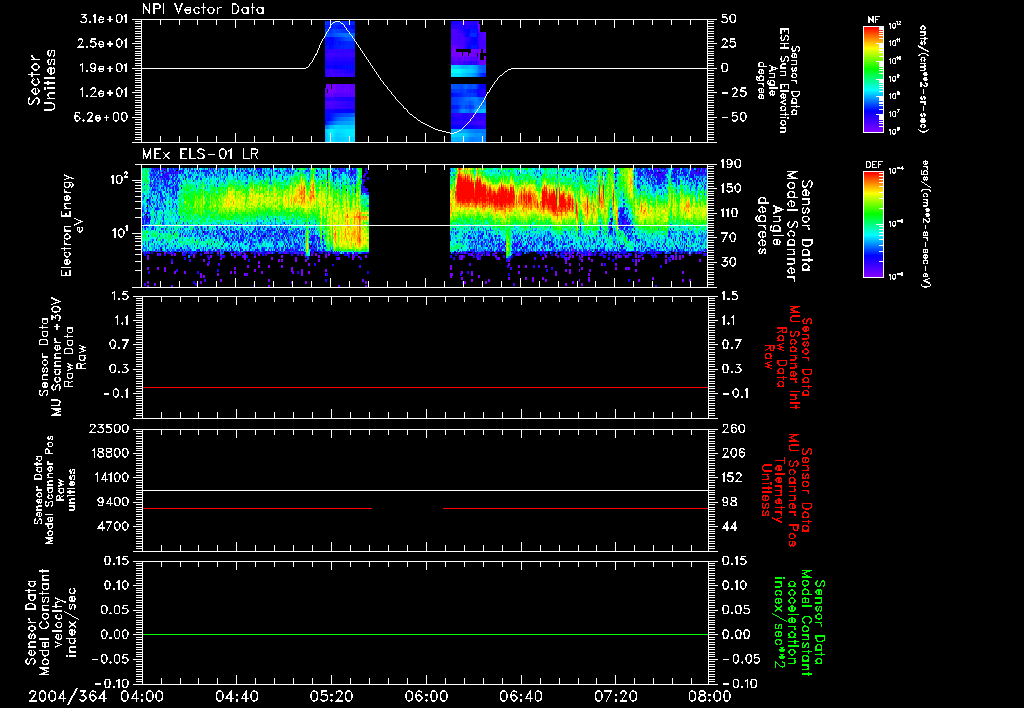
Task: Click the 9400 scanner position tick label
Action: coord(112,502)
